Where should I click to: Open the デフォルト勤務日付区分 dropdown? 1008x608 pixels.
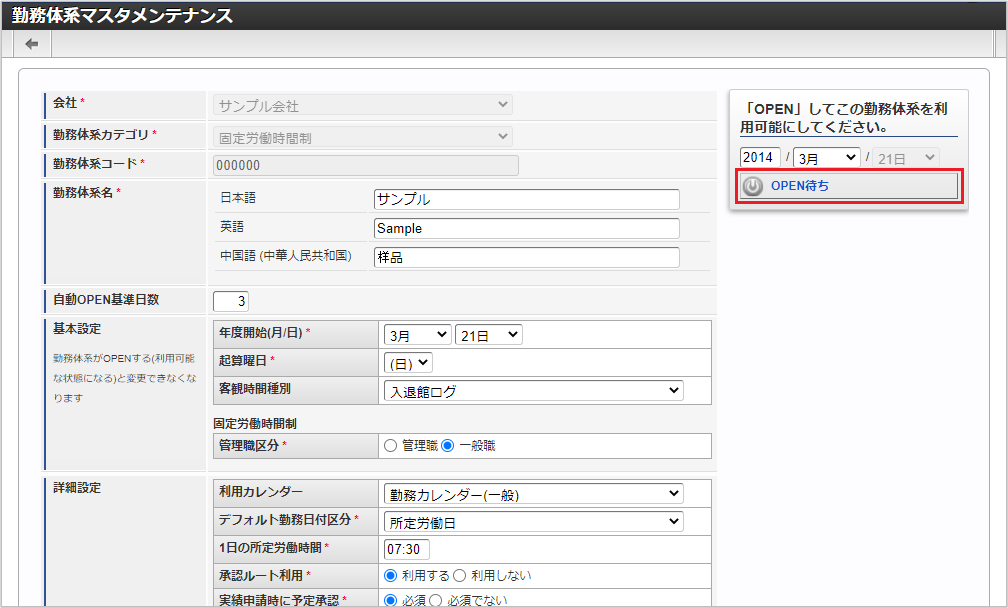click(x=534, y=522)
